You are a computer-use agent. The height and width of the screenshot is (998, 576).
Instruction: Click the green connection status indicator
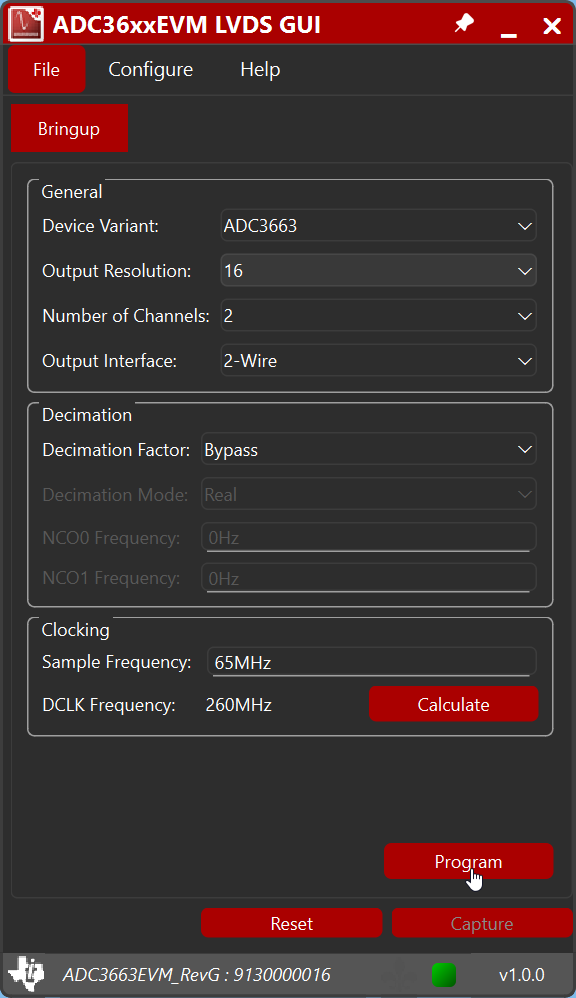tap(443, 974)
